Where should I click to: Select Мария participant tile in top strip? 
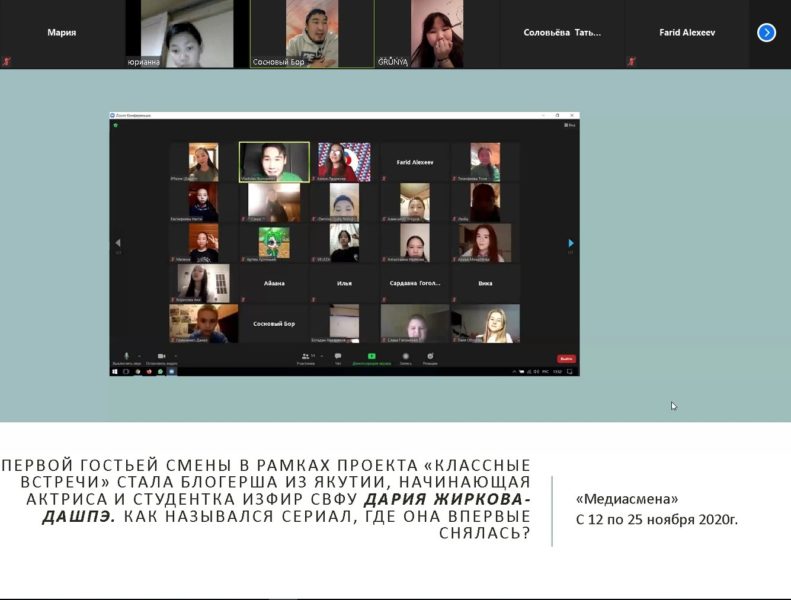(62, 33)
